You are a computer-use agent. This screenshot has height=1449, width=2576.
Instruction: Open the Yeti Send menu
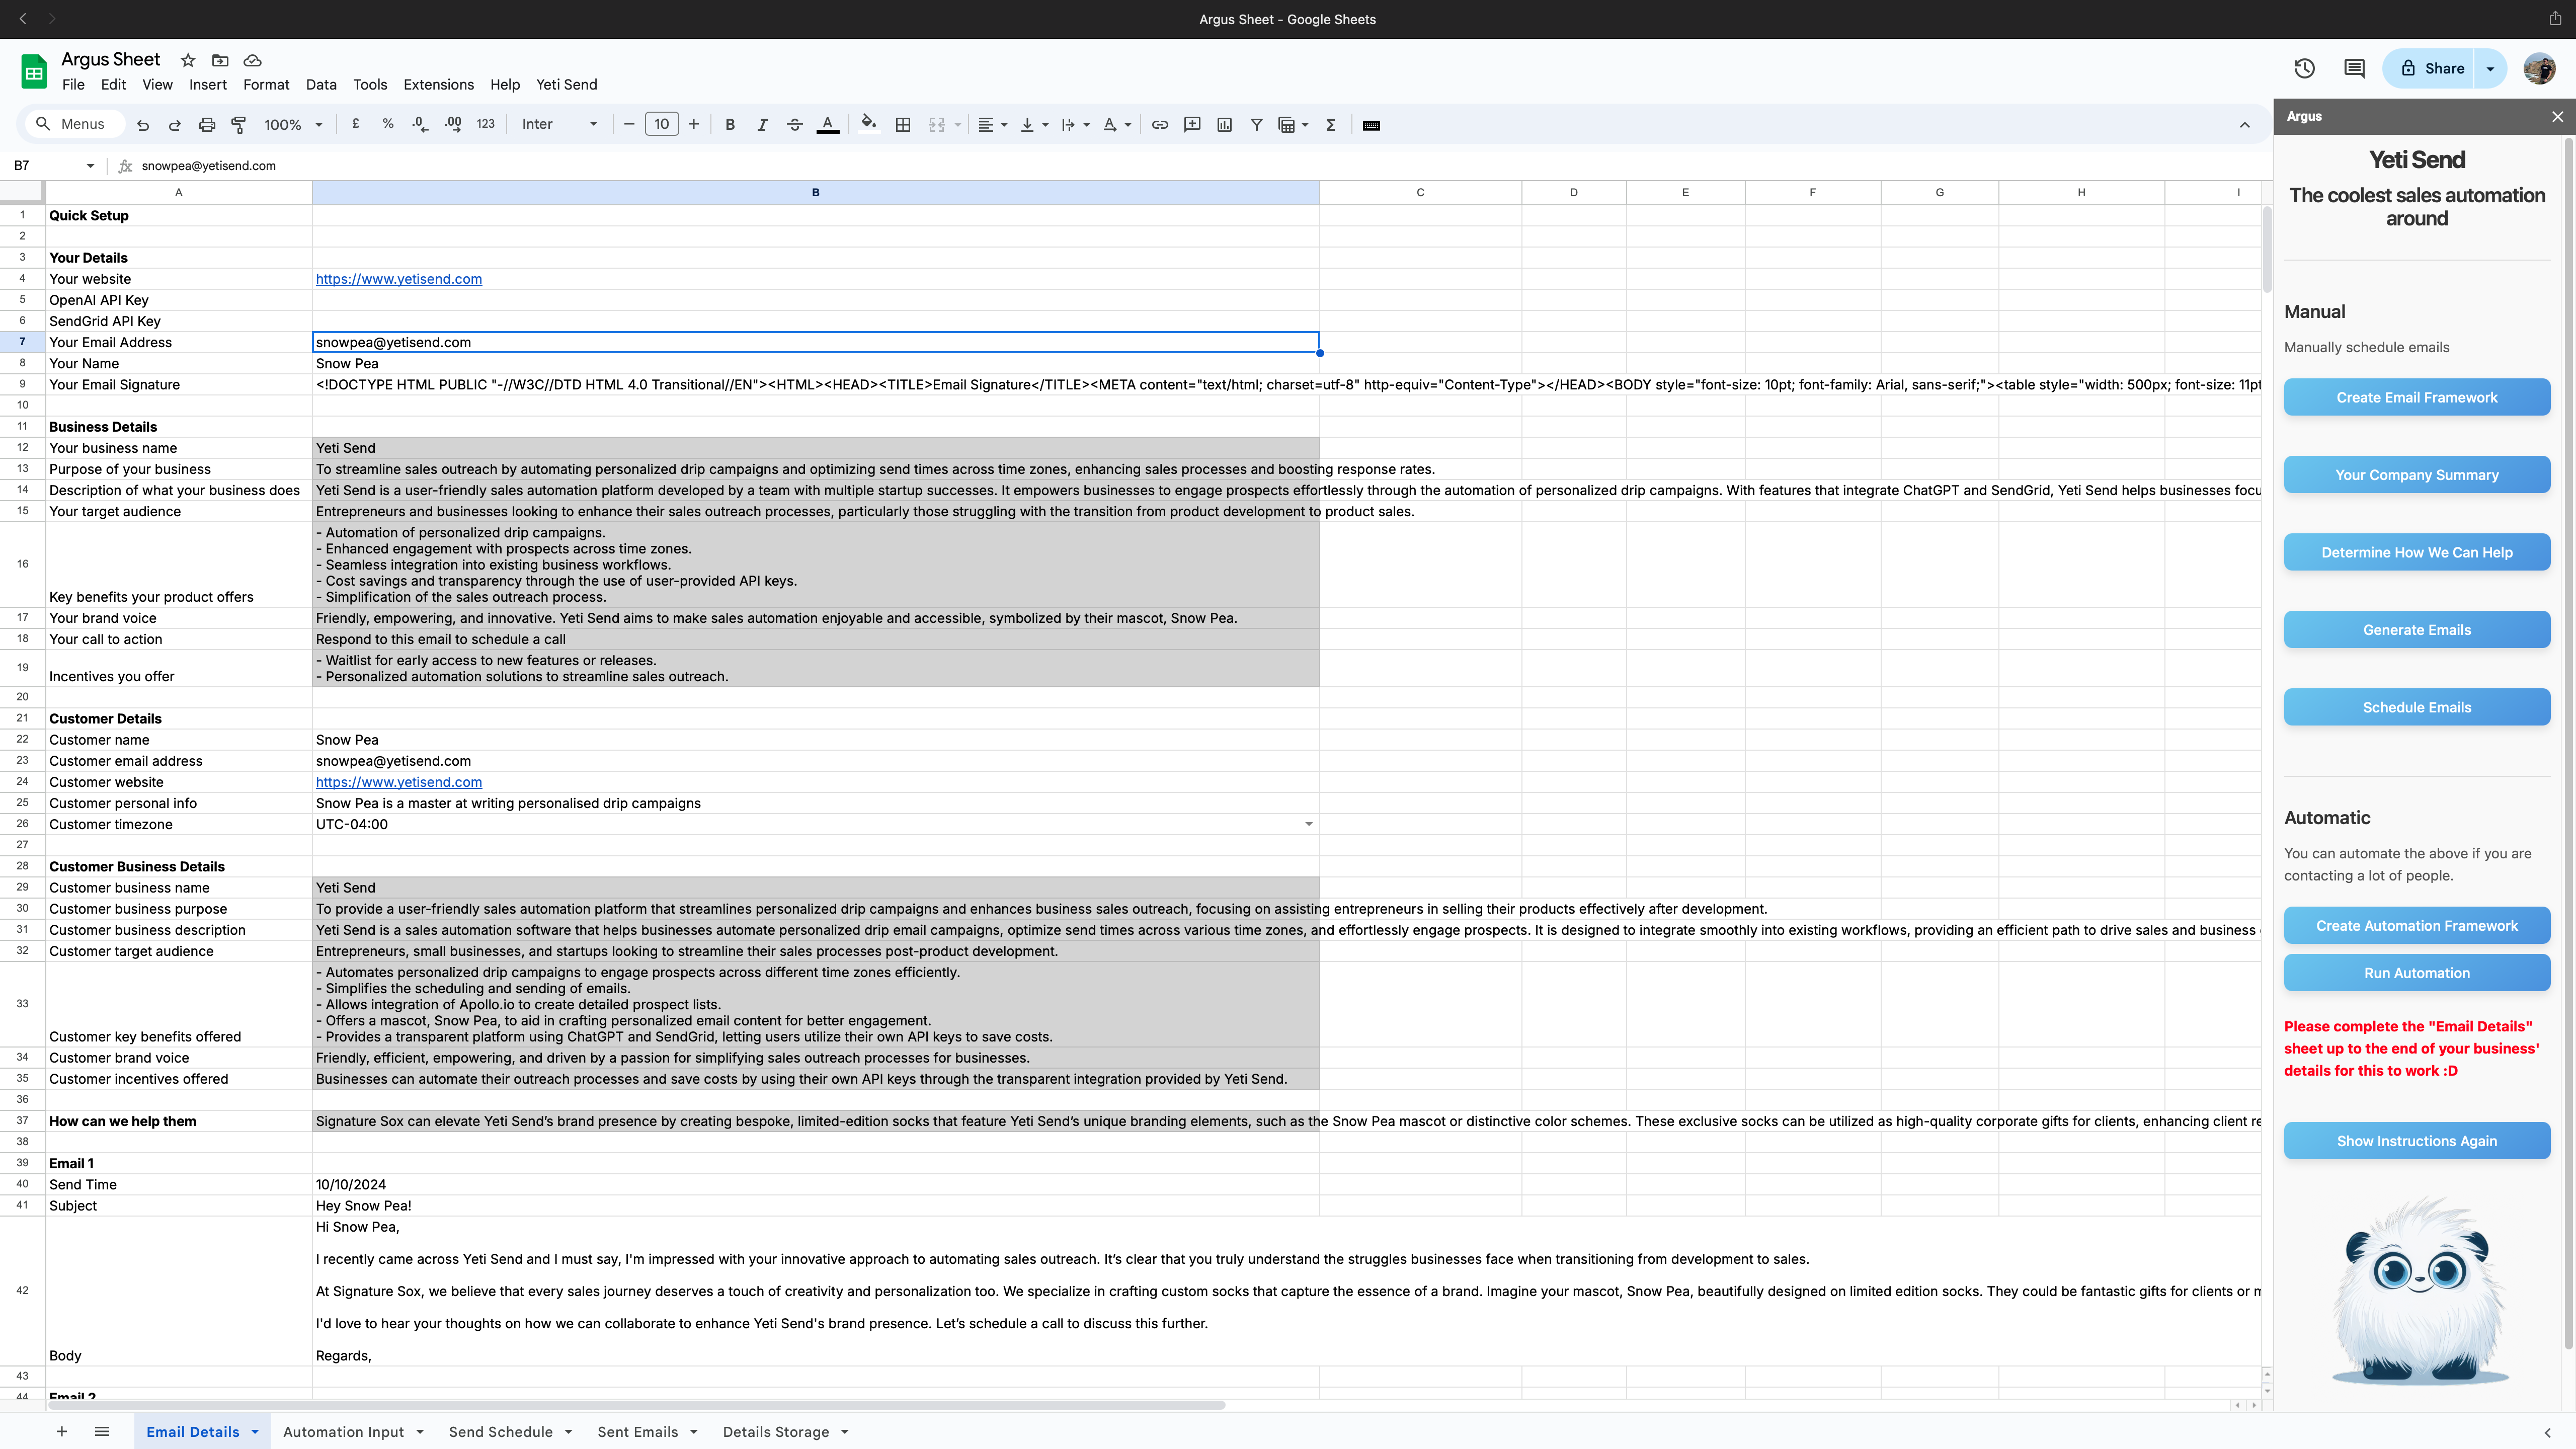(566, 85)
